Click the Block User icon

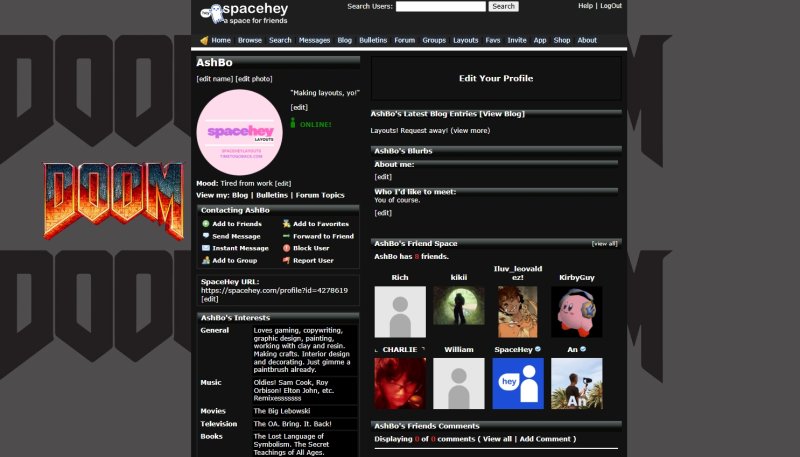(287, 248)
